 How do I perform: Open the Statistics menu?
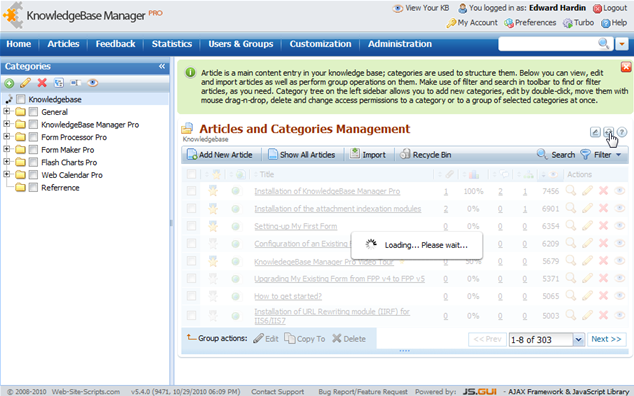(x=172, y=44)
